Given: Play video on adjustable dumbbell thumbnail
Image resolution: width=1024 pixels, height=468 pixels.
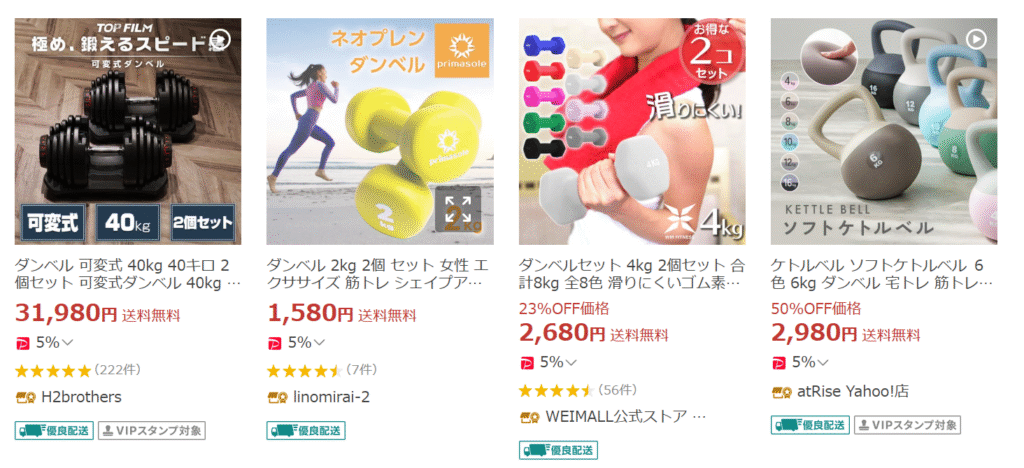Looking at the screenshot, I should pos(223,38).
